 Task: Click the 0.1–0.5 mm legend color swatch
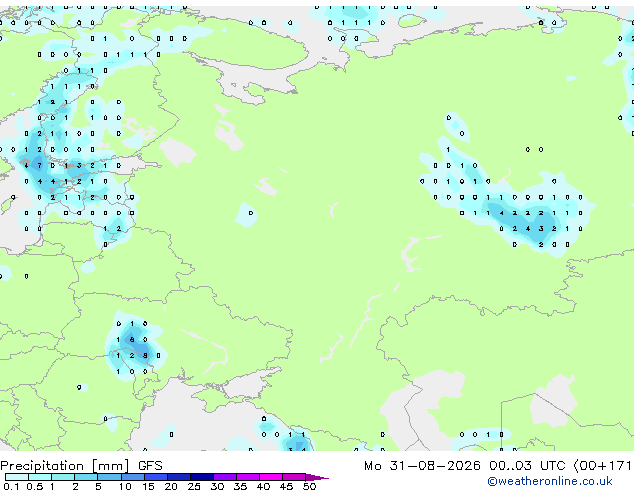[17, 477]
